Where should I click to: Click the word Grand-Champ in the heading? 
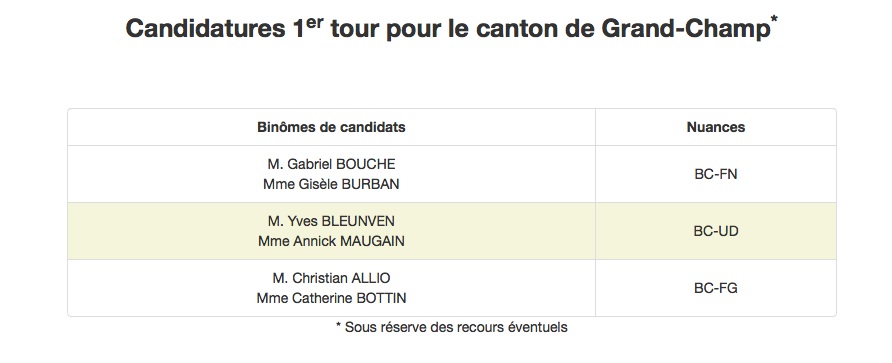(685, 30)
